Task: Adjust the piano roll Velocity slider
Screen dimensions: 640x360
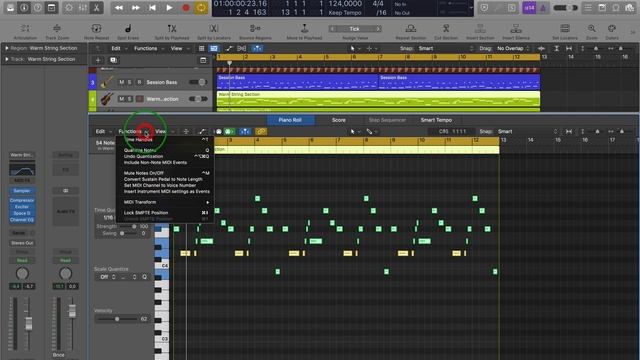Action: point(117,319)
